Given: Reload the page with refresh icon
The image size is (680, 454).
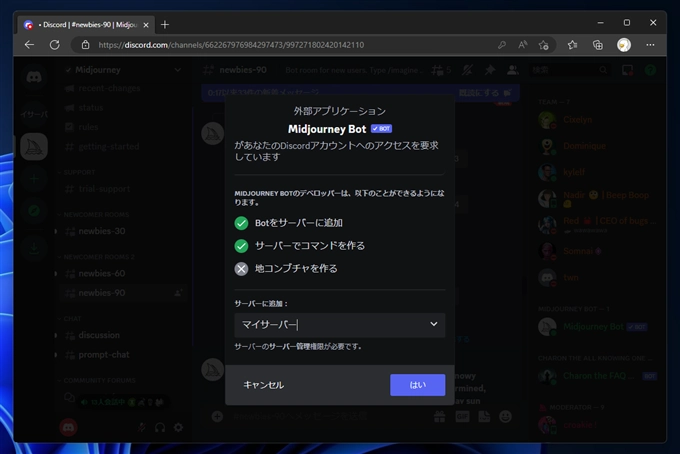Looking at the screenshot, I should pos(55,45).
